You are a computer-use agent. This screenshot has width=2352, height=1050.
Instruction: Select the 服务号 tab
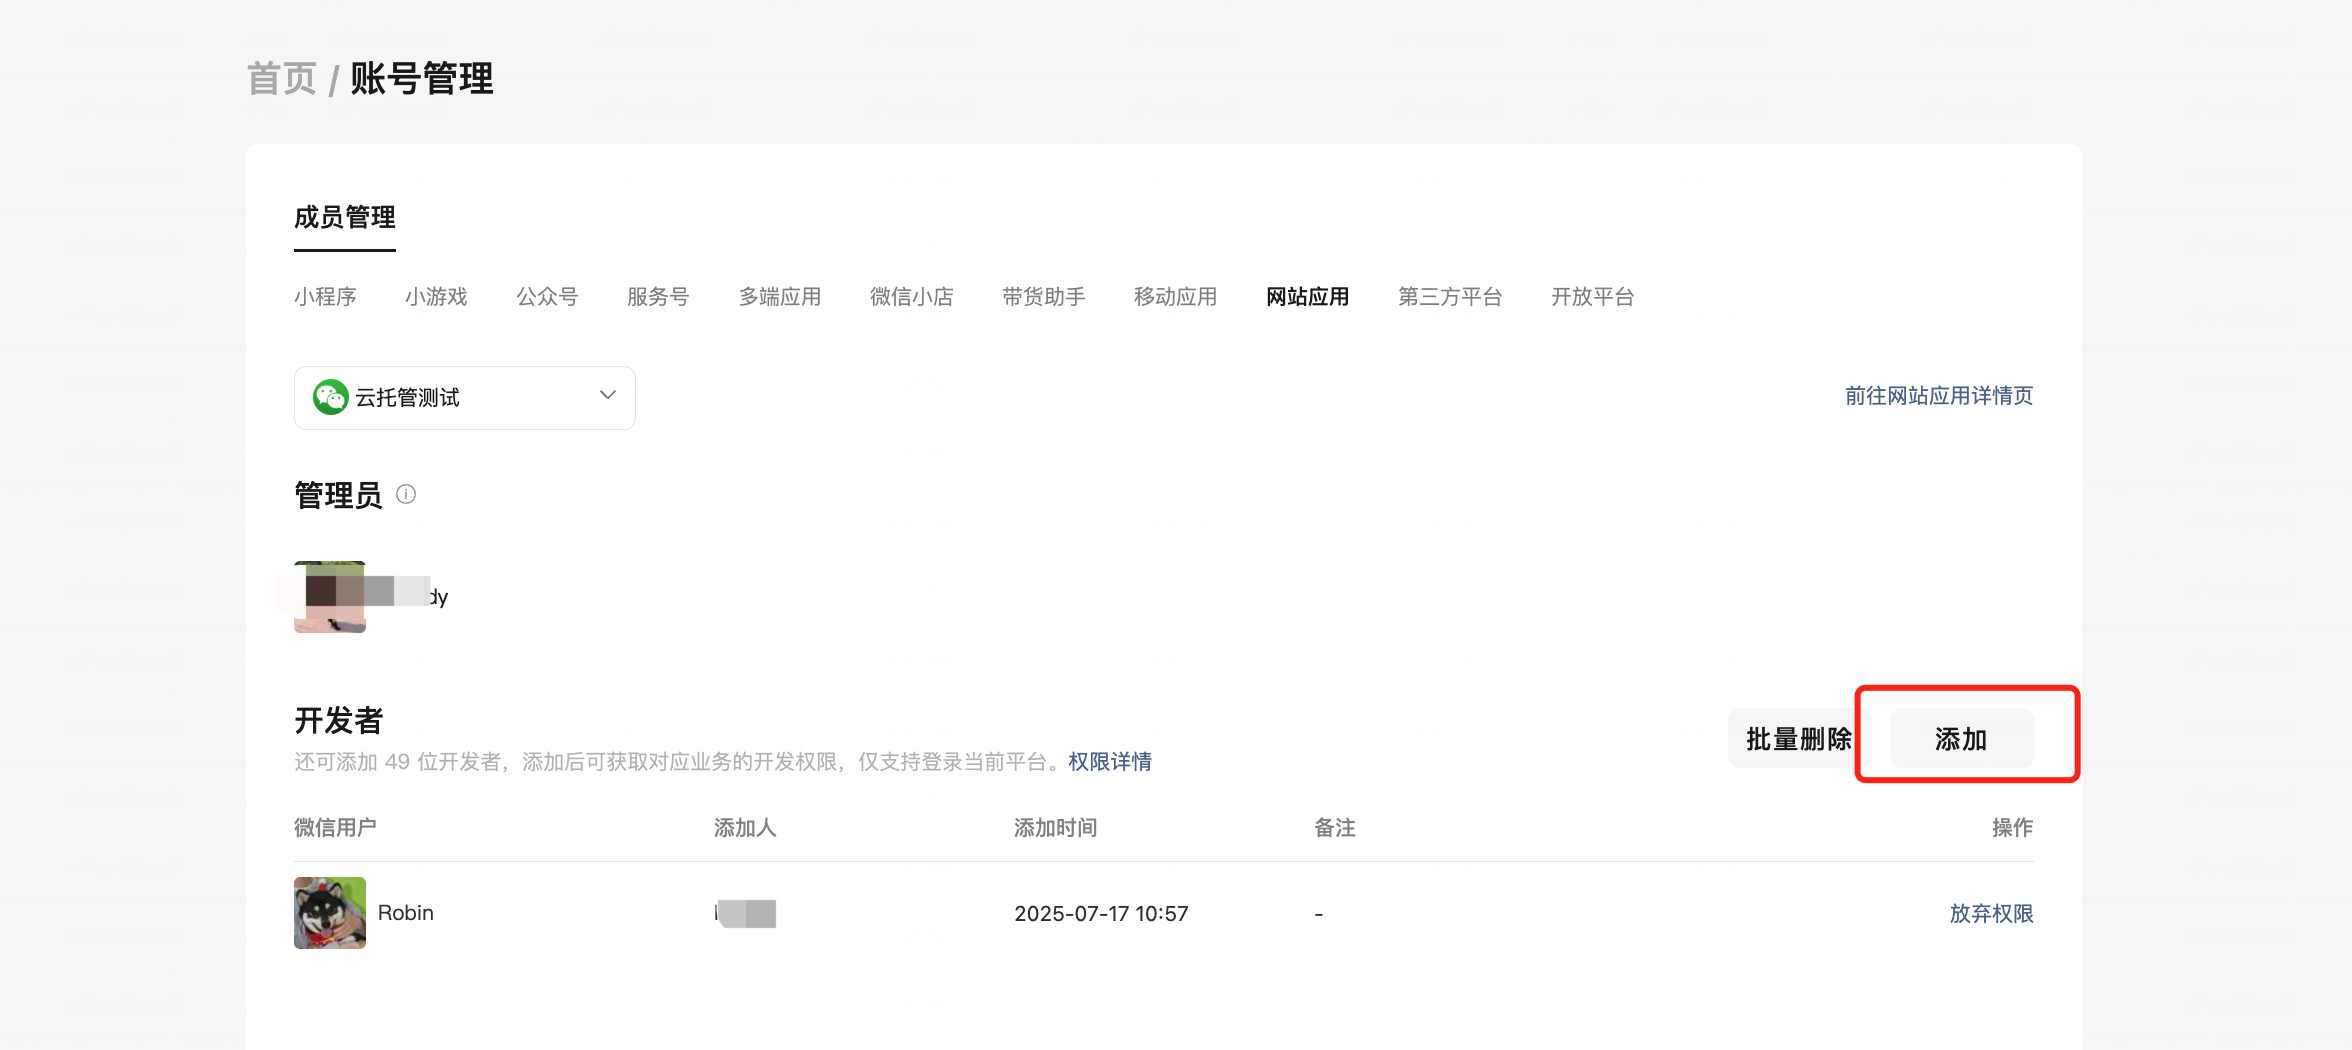click(658, 297)
